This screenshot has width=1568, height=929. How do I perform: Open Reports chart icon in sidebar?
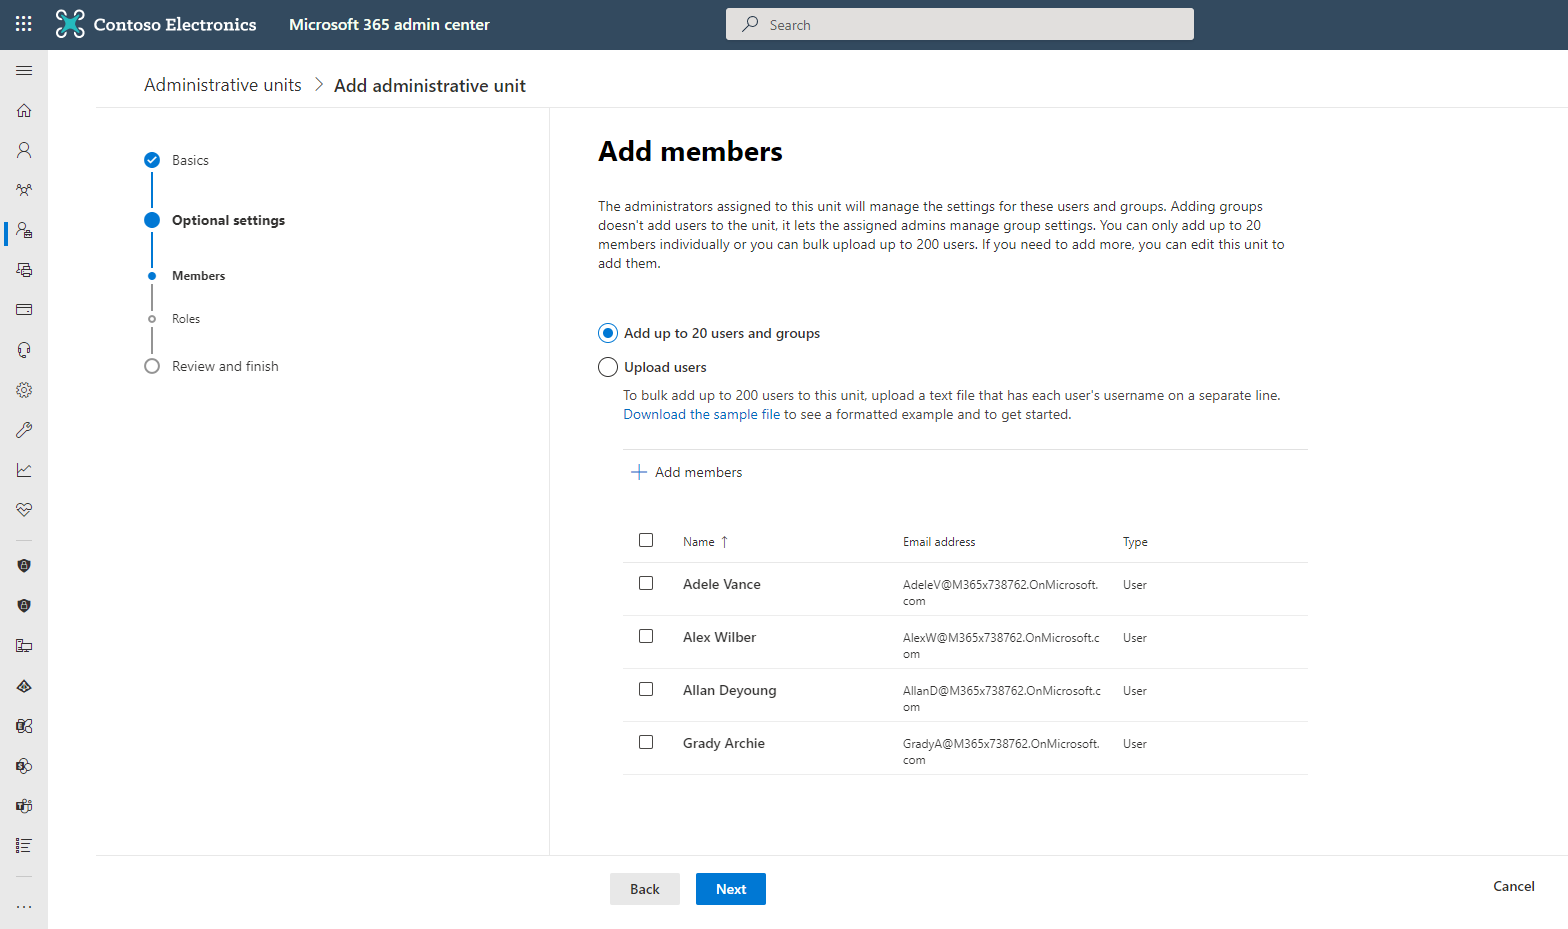[x=24, y=470]
